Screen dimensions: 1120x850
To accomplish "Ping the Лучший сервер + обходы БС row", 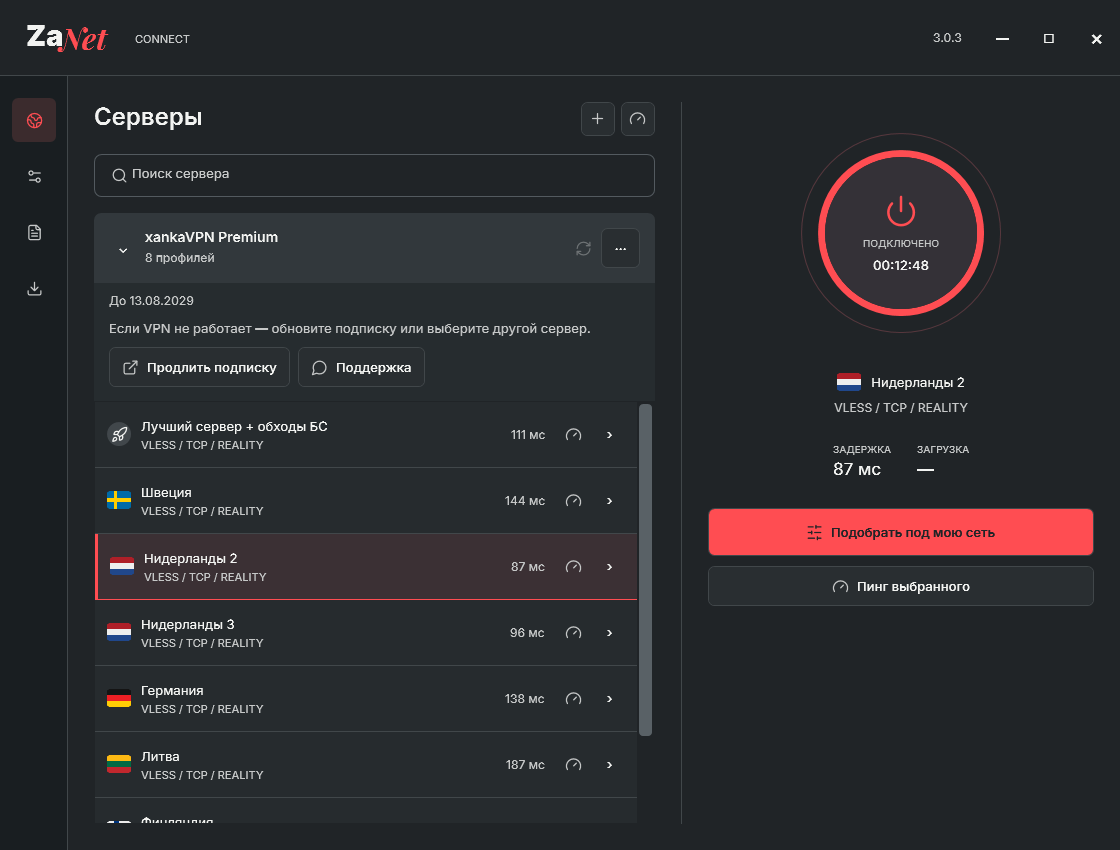I will (x=574, y=435).
